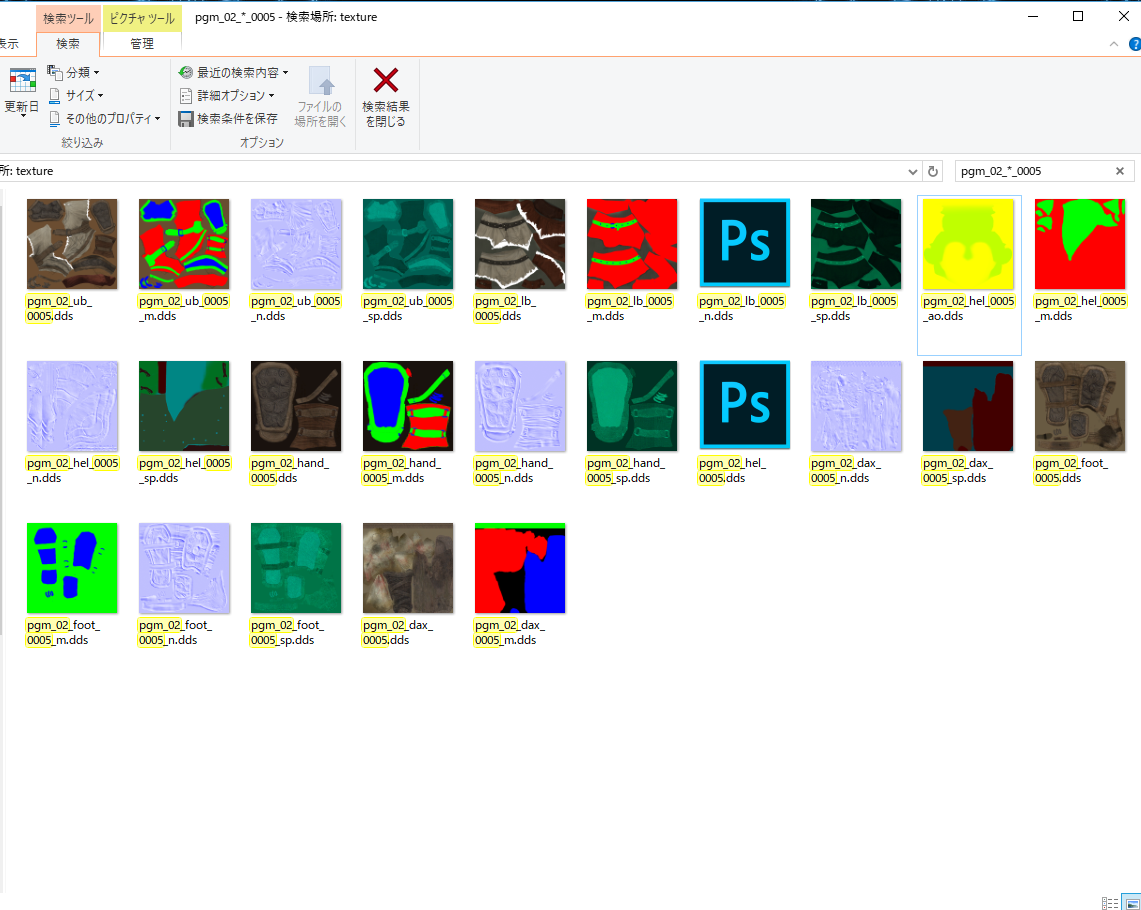Click the 更新日 calendar icon
Viewport: 1141px width, 910px height.
[x=22, y=81]
